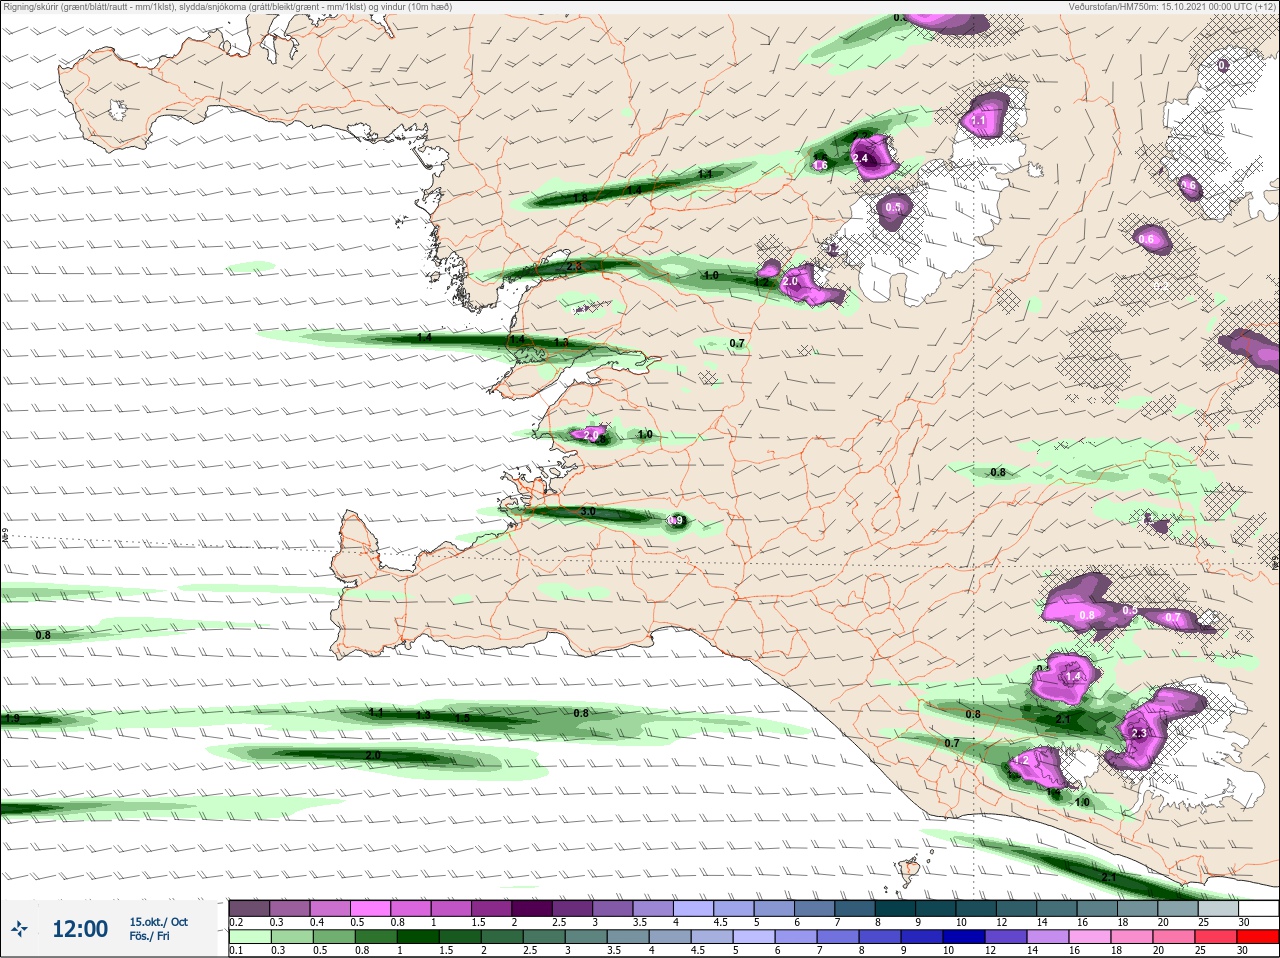
Task: Click the 1.5 rainfall value over the sea
Action: pos(463,718)
